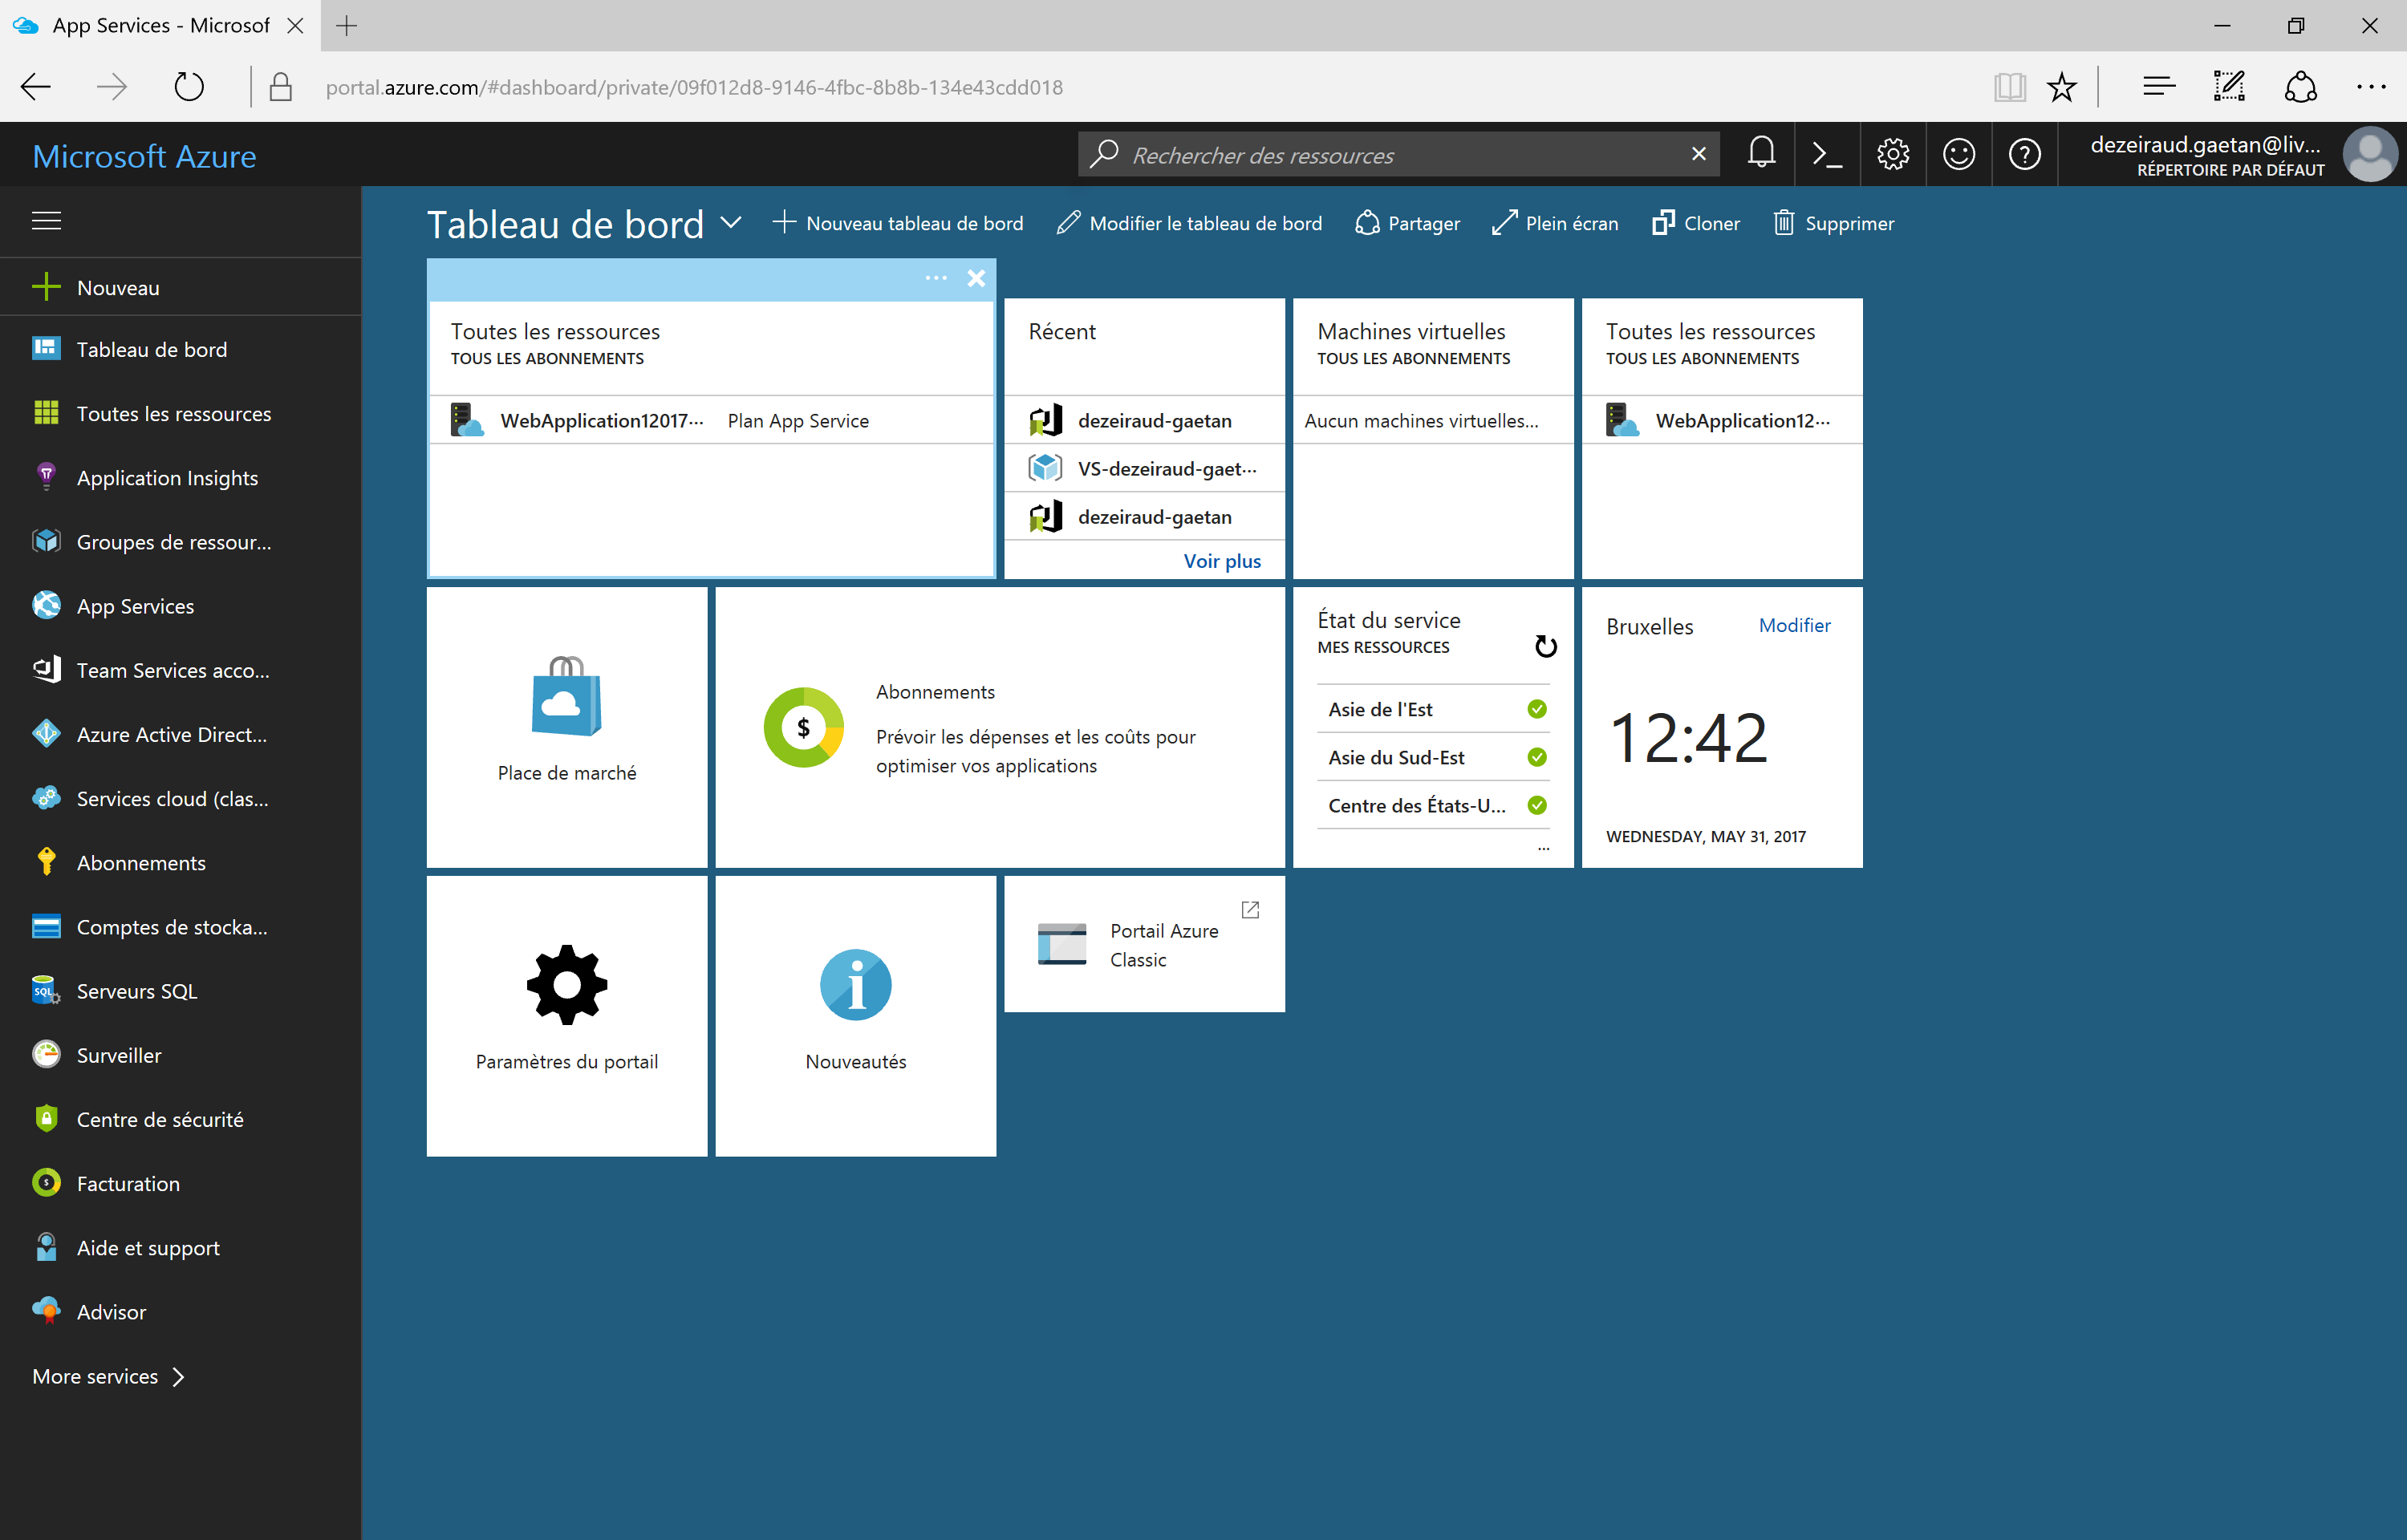This screenshot has width=2407, height=1540.
Task: Collapse the left hamburger menu
Action: pos(46,221)
